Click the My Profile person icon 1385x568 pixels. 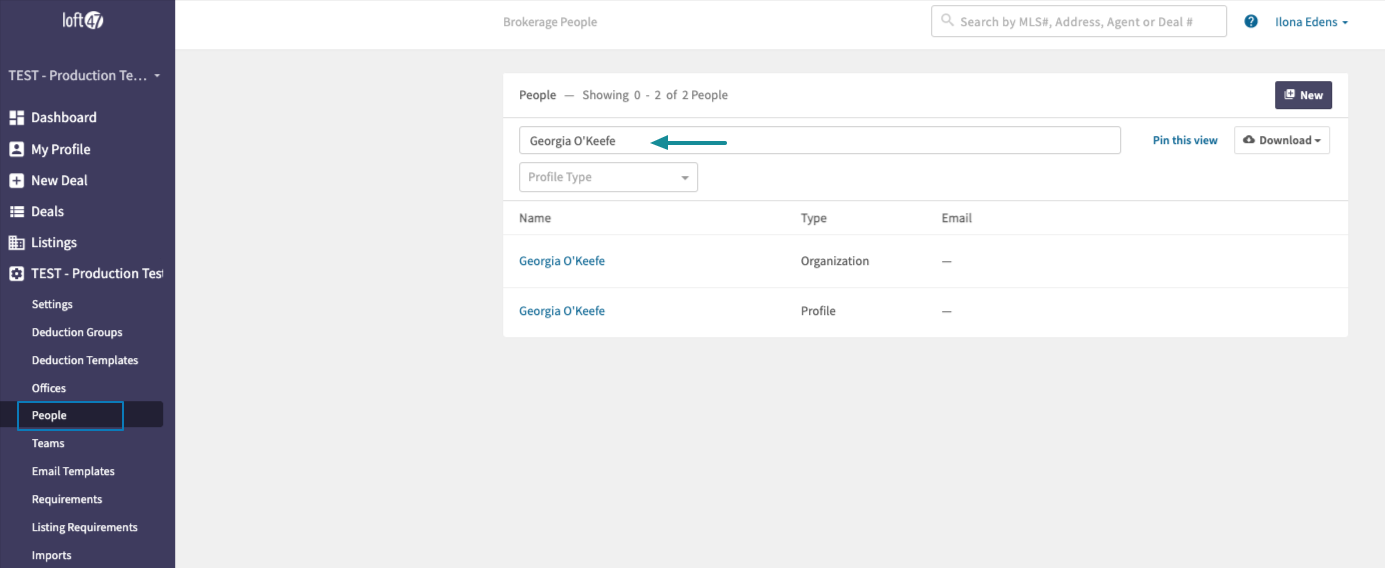pyautogui.click(x=16, y=149)
